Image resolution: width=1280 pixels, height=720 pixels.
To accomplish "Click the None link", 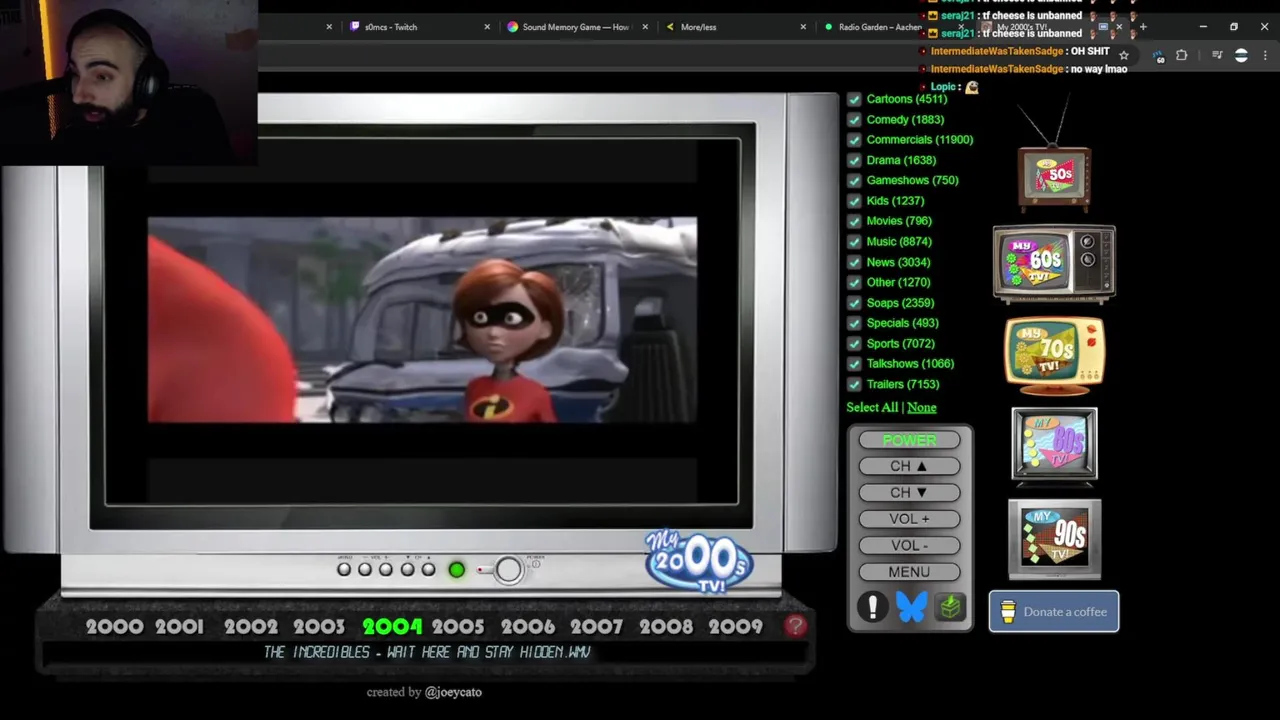I will pyautogui.click(x=921, y=407).
